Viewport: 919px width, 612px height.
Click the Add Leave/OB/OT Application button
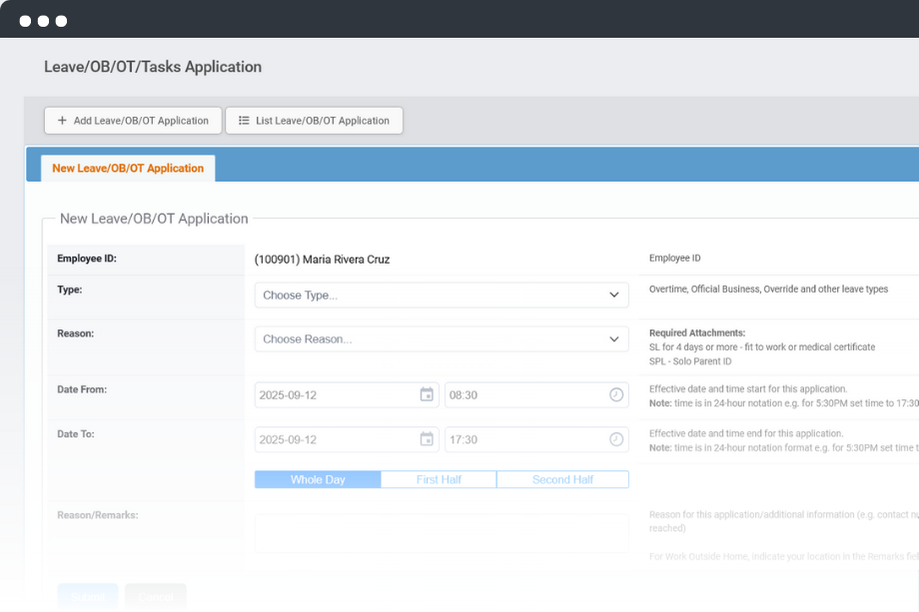(132, 121)
